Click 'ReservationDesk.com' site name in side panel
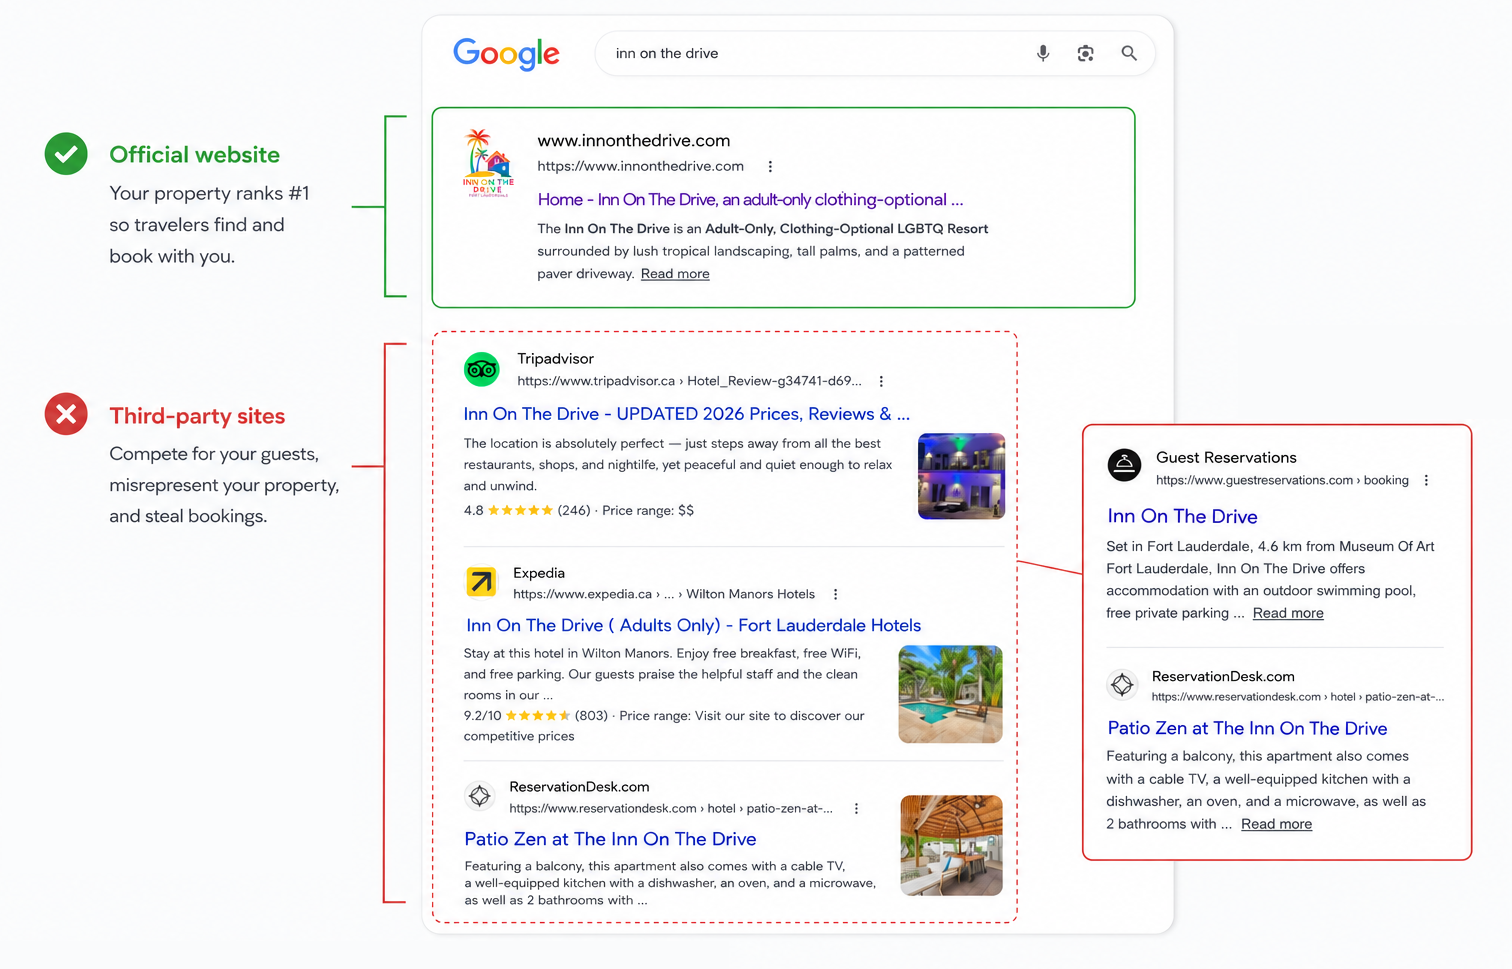 point(1223,677)
